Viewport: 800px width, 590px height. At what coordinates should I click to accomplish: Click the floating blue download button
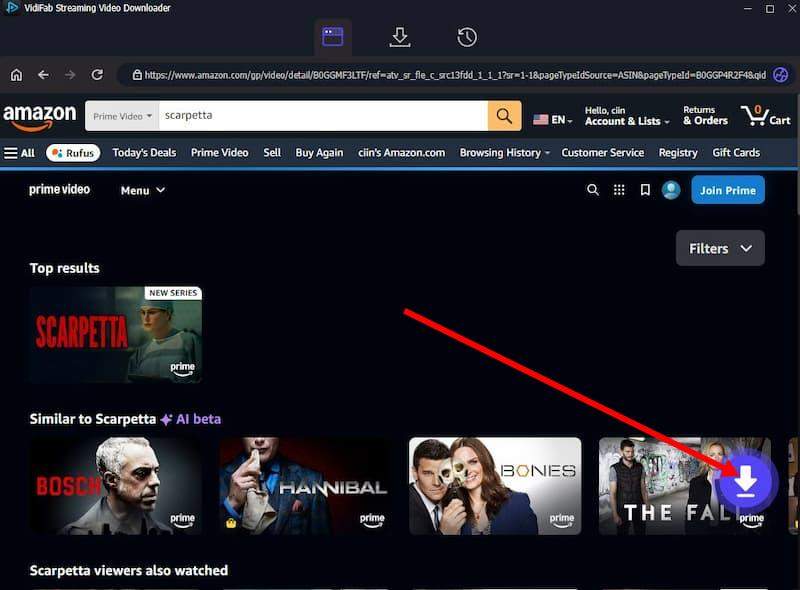tap(745, 482)
